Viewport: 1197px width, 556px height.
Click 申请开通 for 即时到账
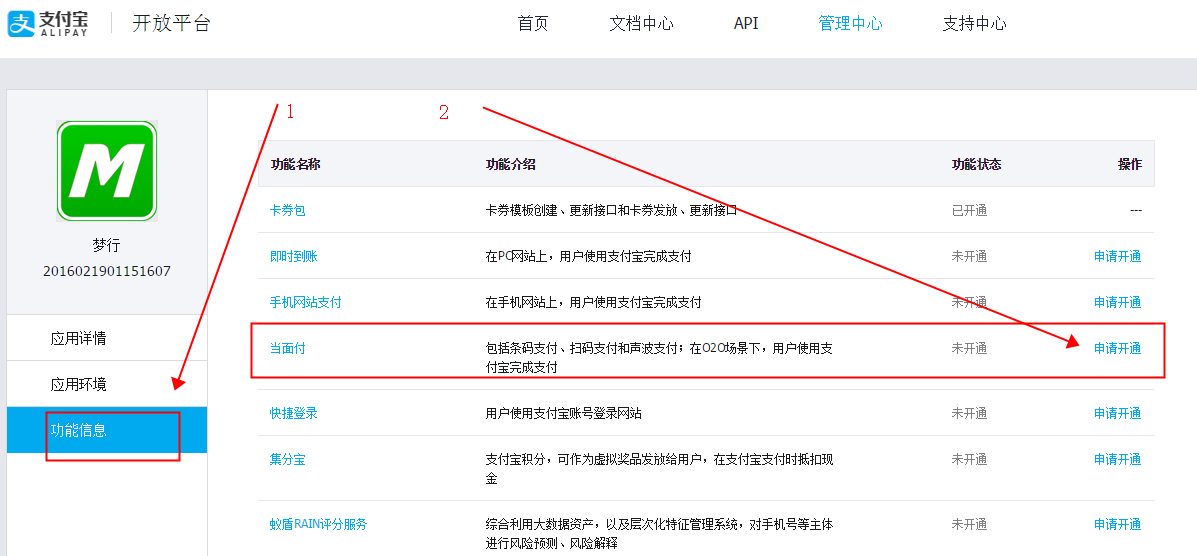coord(1118,257)
